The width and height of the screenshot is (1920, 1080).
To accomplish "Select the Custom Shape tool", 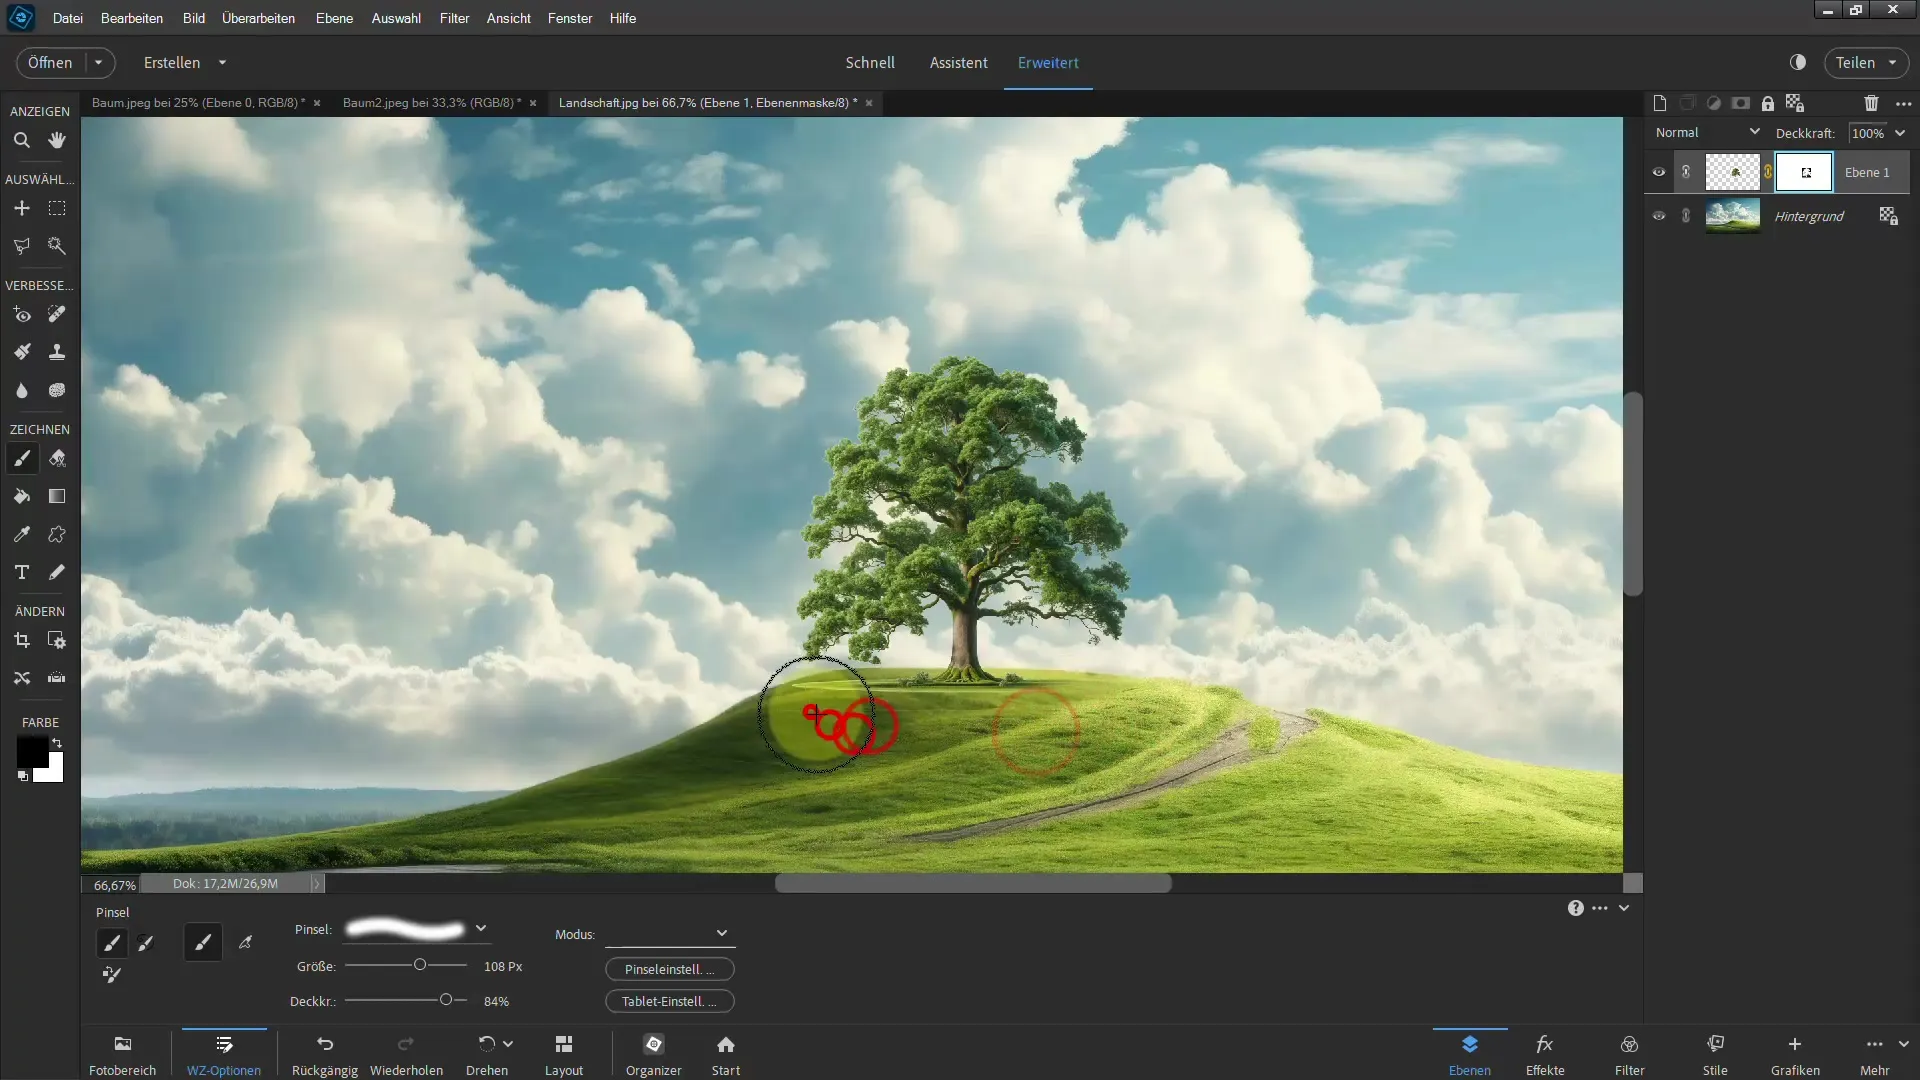I will click(x=57, y=534).
